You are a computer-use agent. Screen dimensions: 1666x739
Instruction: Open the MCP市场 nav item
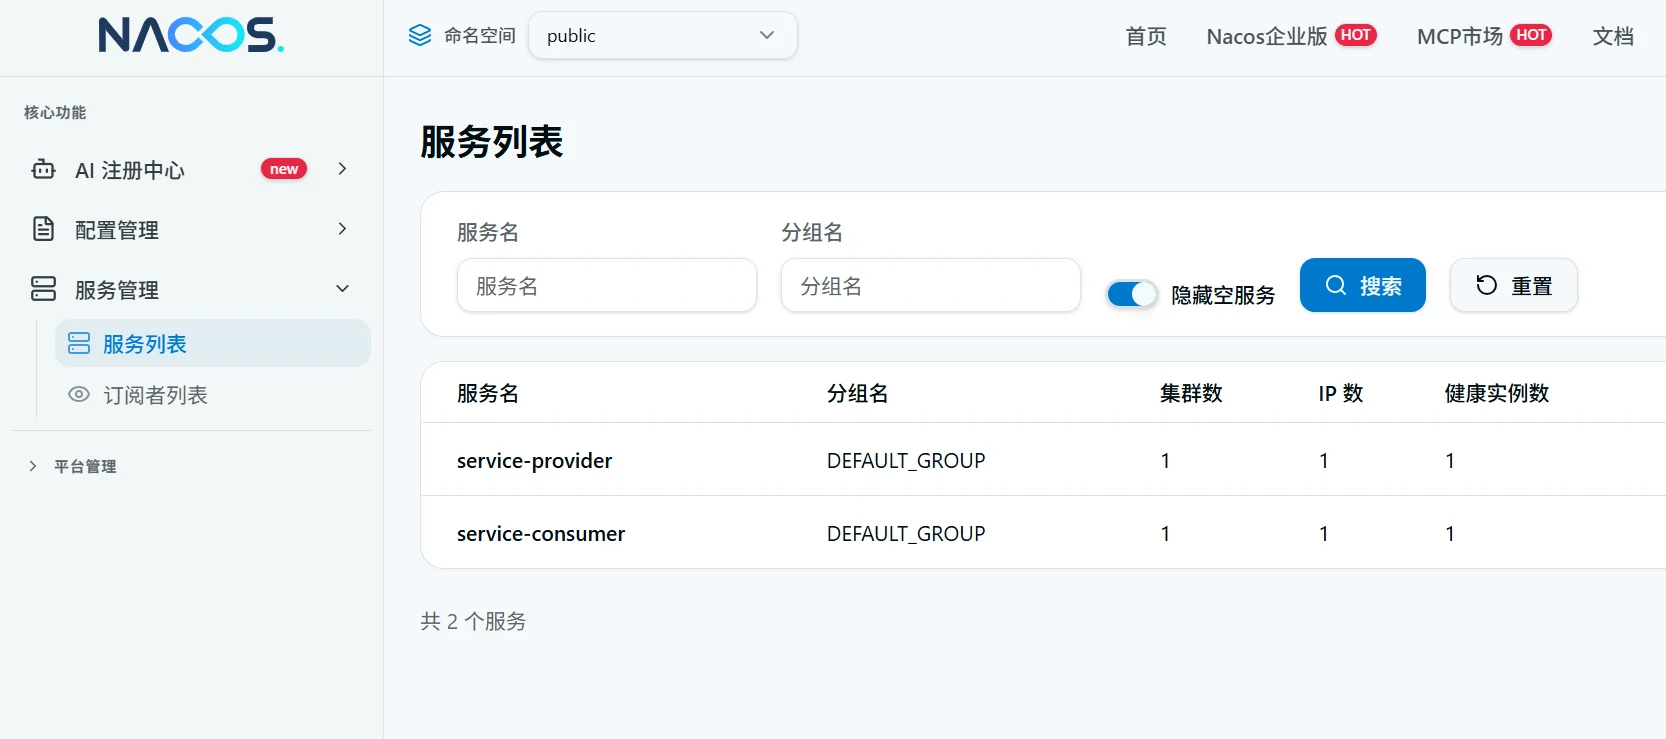tap(1460, 36)
